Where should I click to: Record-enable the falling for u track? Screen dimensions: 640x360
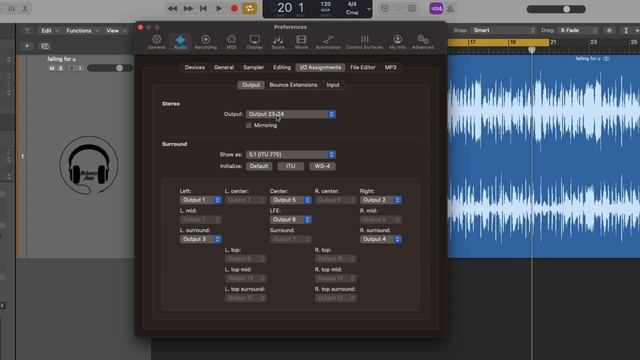click(71, 68)
